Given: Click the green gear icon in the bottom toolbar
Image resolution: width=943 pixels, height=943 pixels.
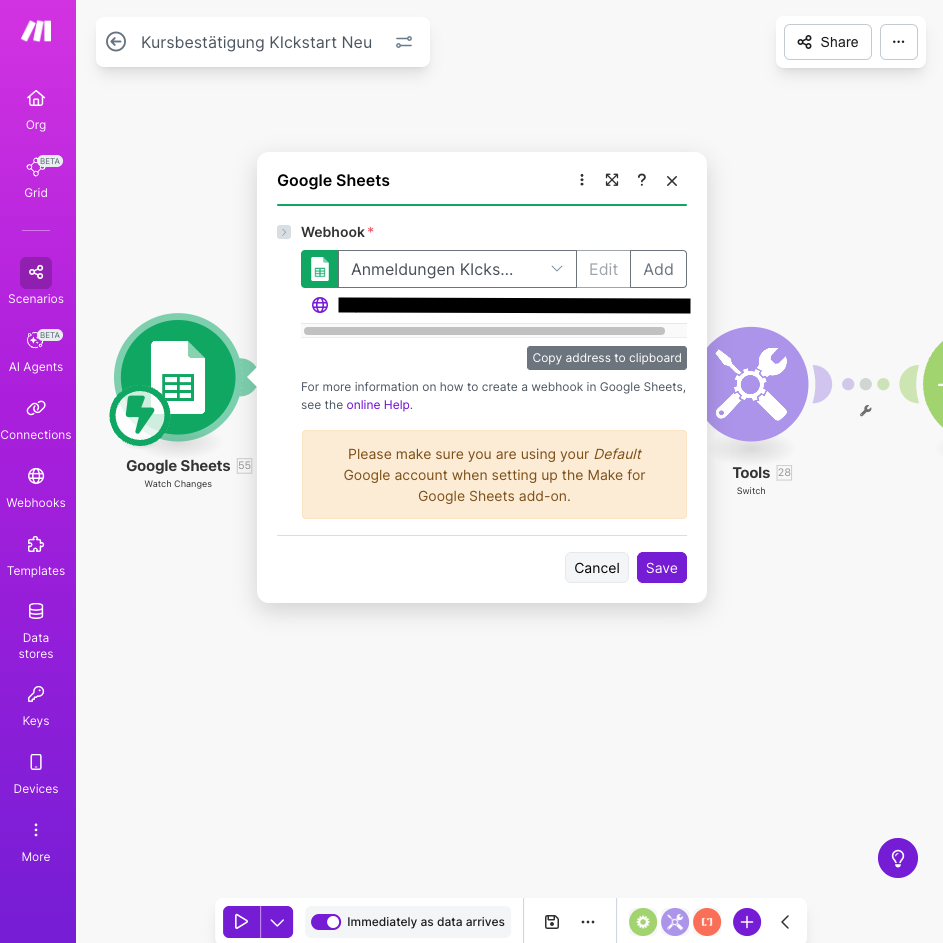Looking at the screenshot, I should pyautogui.click(x=643, y=922).
